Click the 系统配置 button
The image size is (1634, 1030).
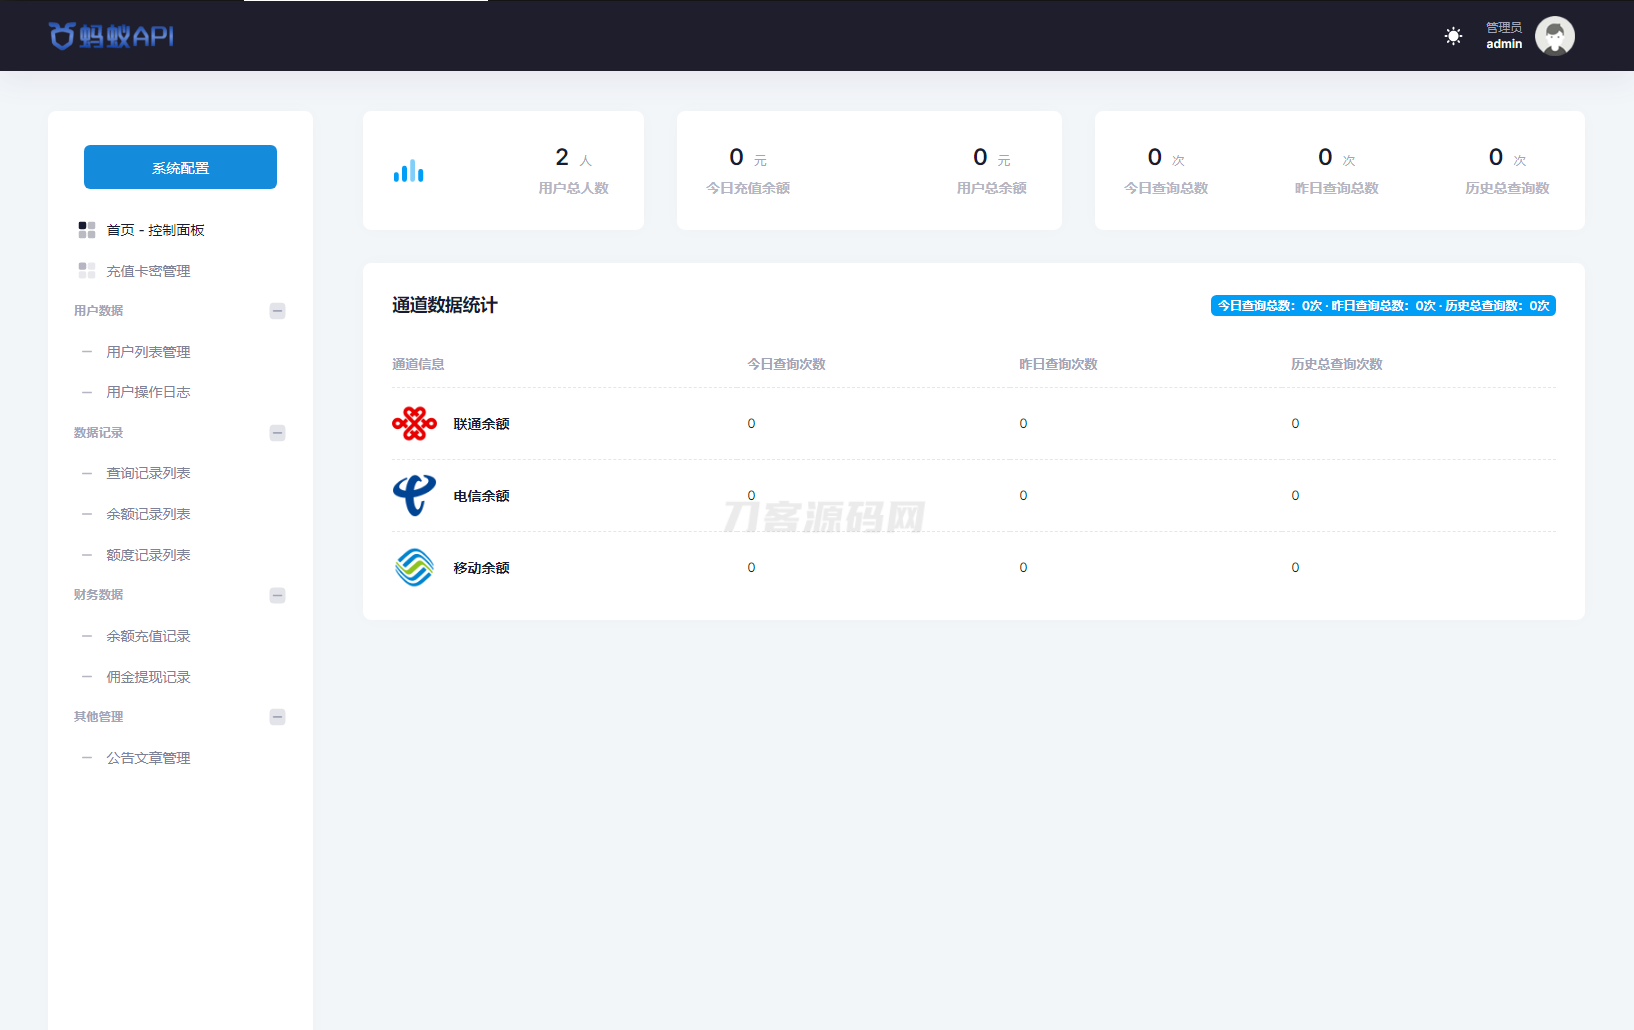tap(180, 167)
